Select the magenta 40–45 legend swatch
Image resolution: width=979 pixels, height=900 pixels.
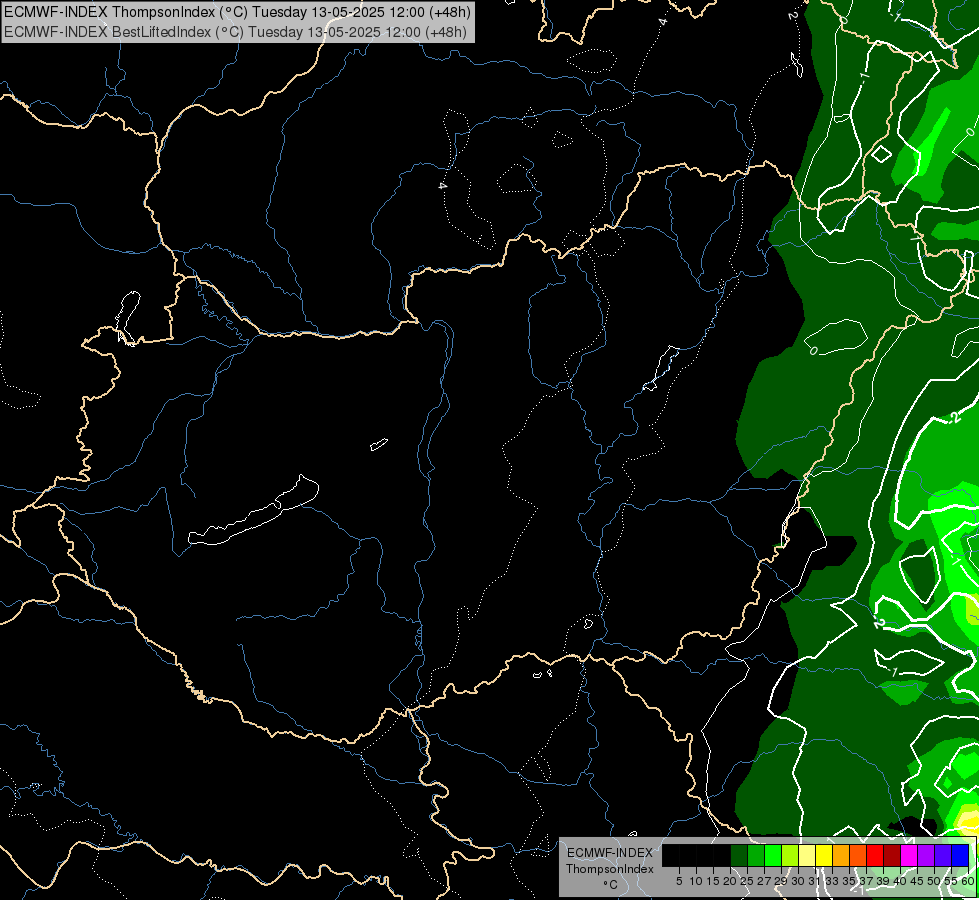click(x=909, y=855)
